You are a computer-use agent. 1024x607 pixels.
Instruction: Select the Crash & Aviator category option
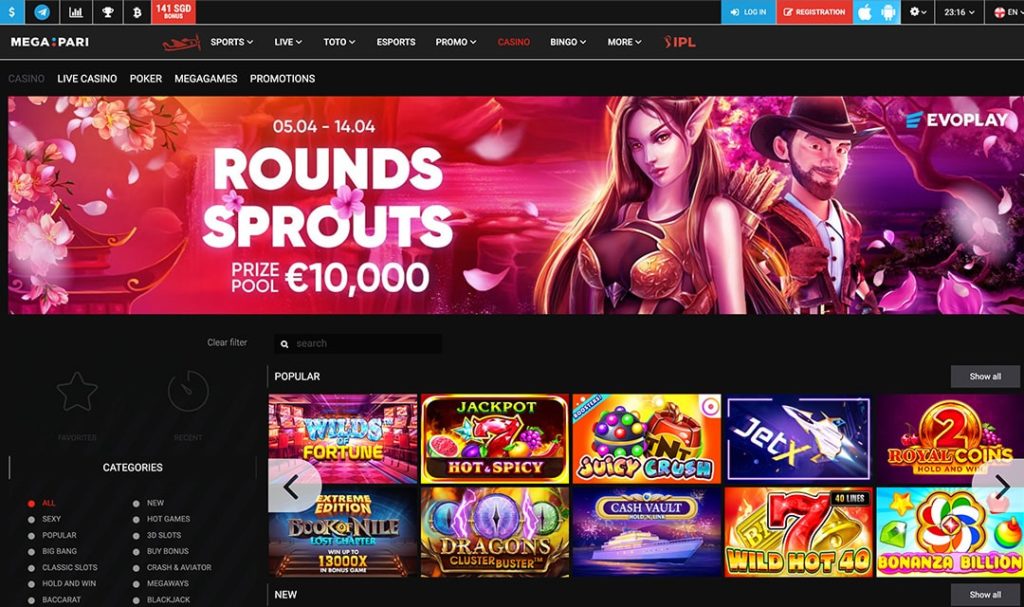pos(173,568)
